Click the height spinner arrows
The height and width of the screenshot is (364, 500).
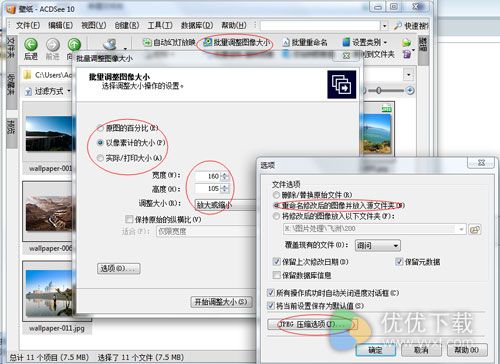pyautogui.click(x=225, y=189)
